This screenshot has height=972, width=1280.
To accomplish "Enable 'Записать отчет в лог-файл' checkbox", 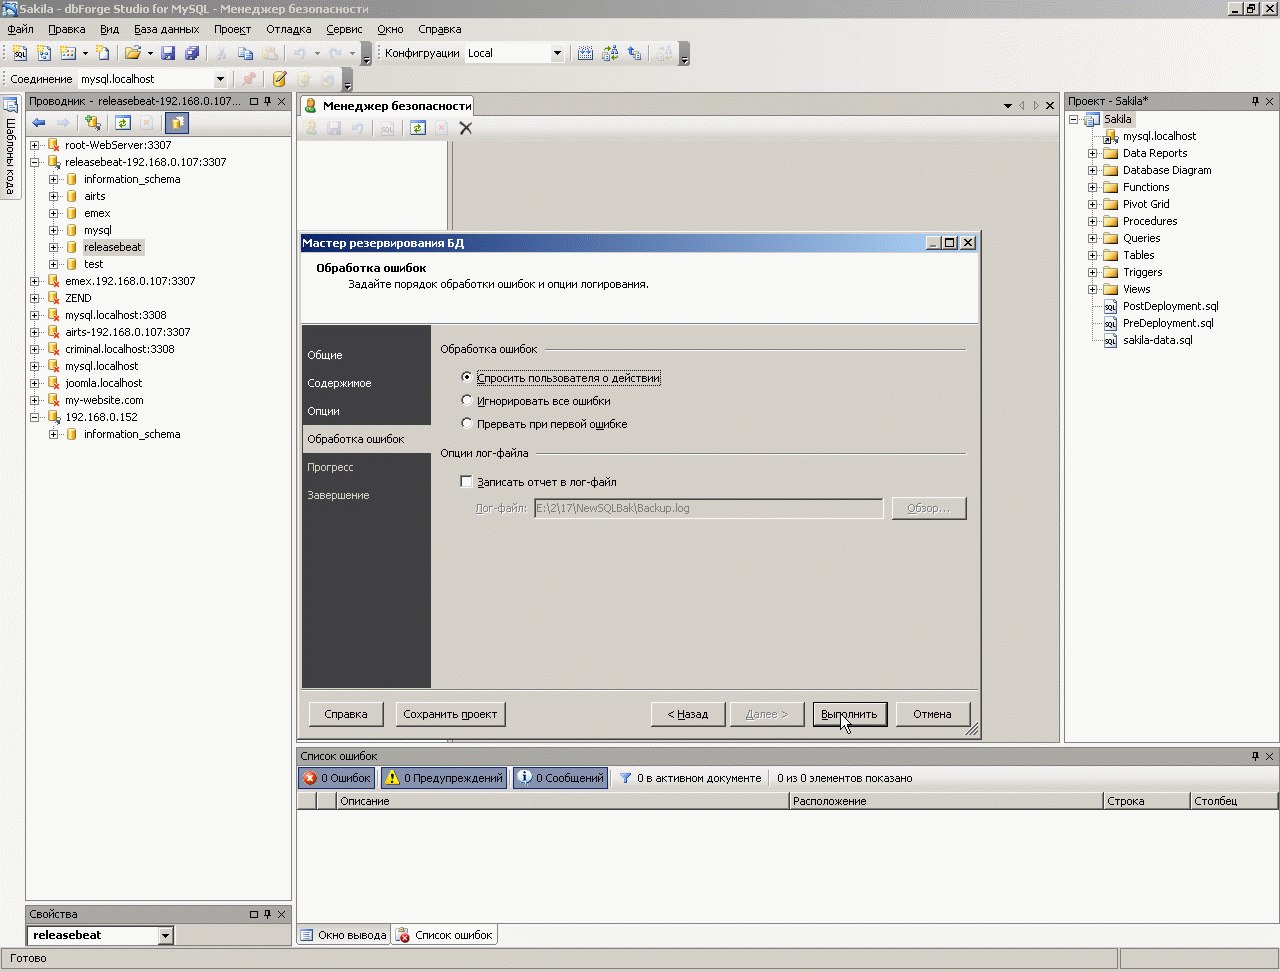I will click(x=466, y=481).
